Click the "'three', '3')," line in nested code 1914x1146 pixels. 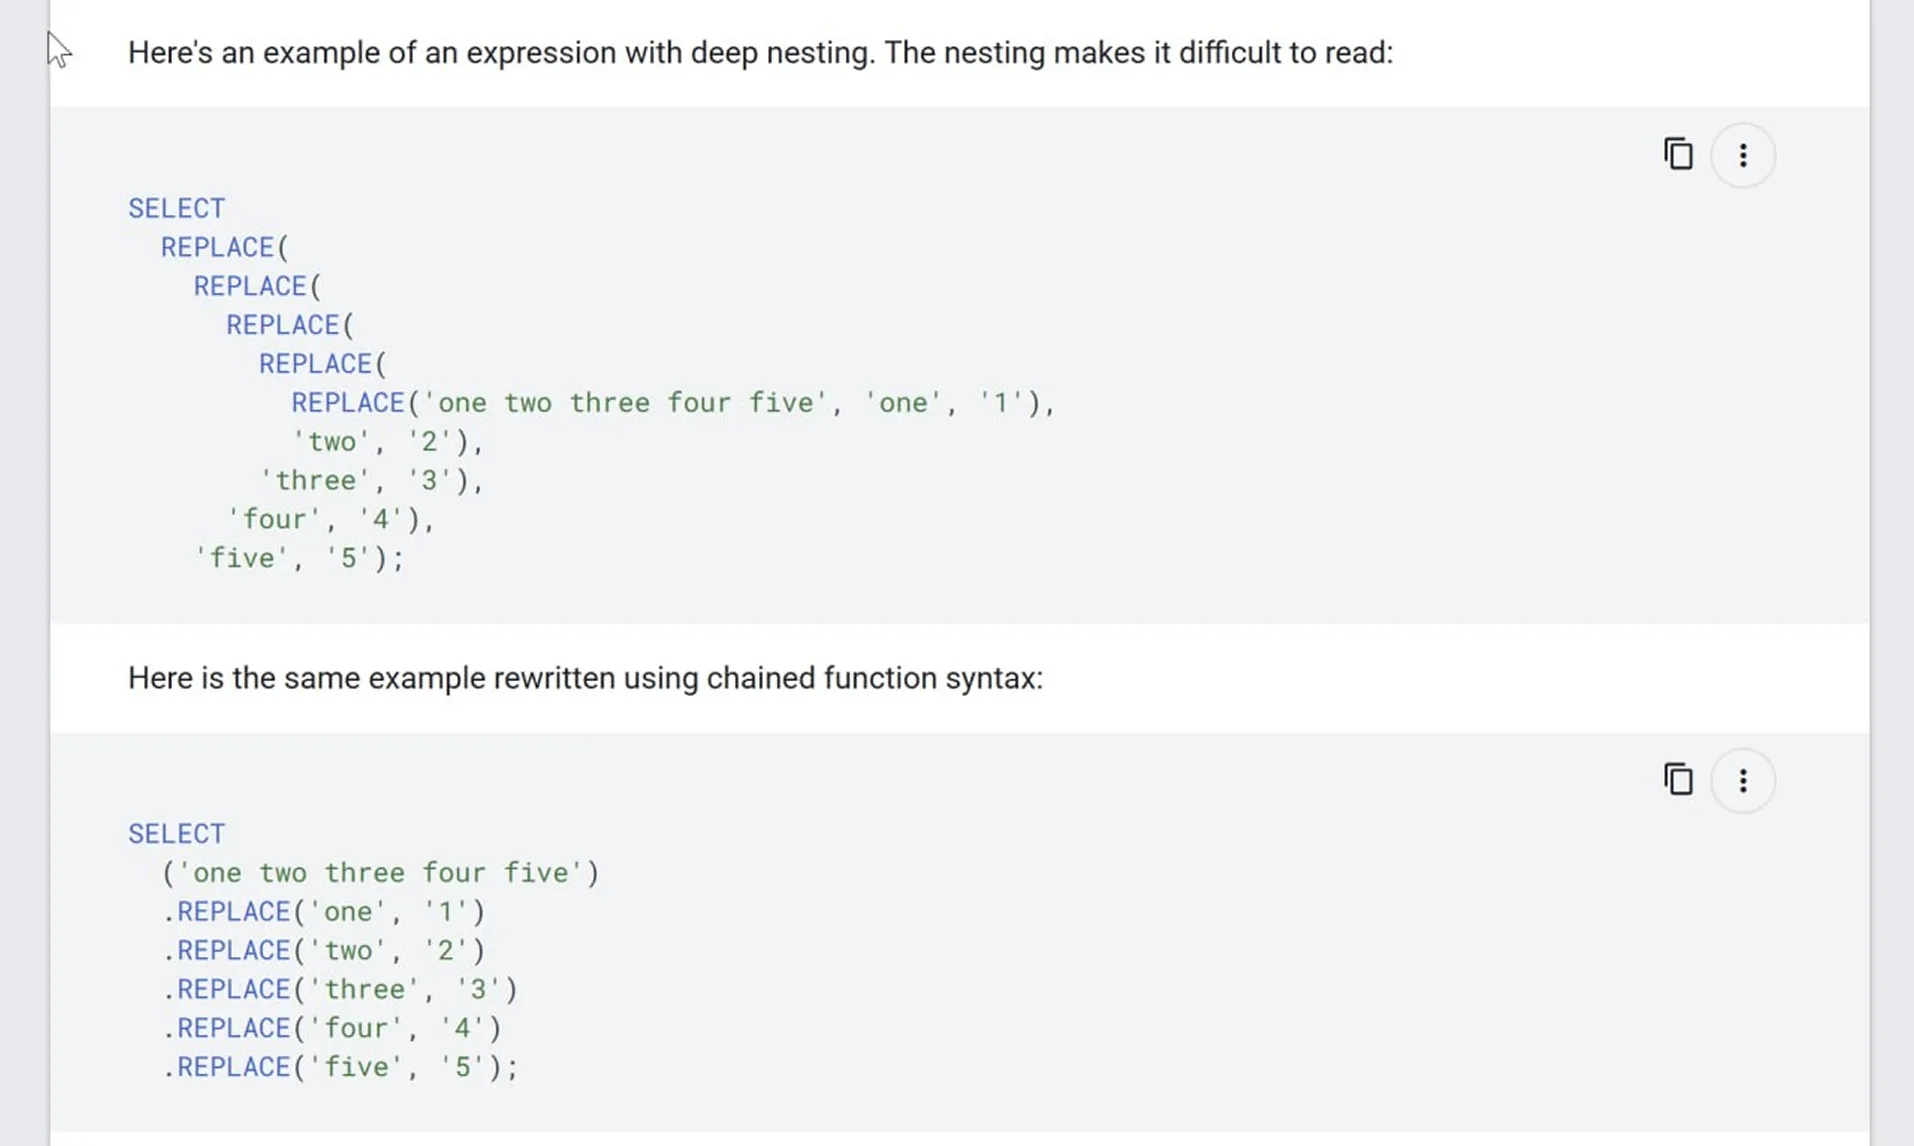click(371, 481)
